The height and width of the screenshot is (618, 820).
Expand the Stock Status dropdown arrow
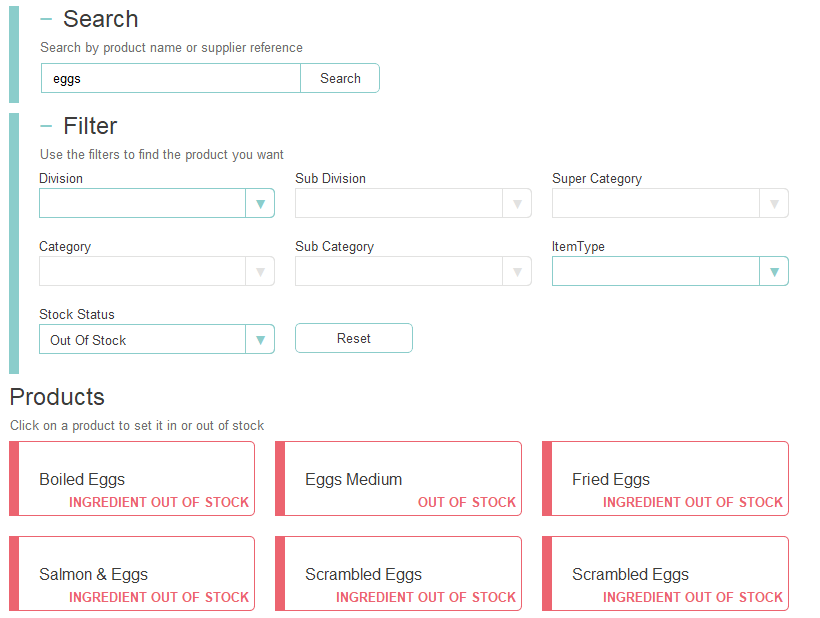260,340
